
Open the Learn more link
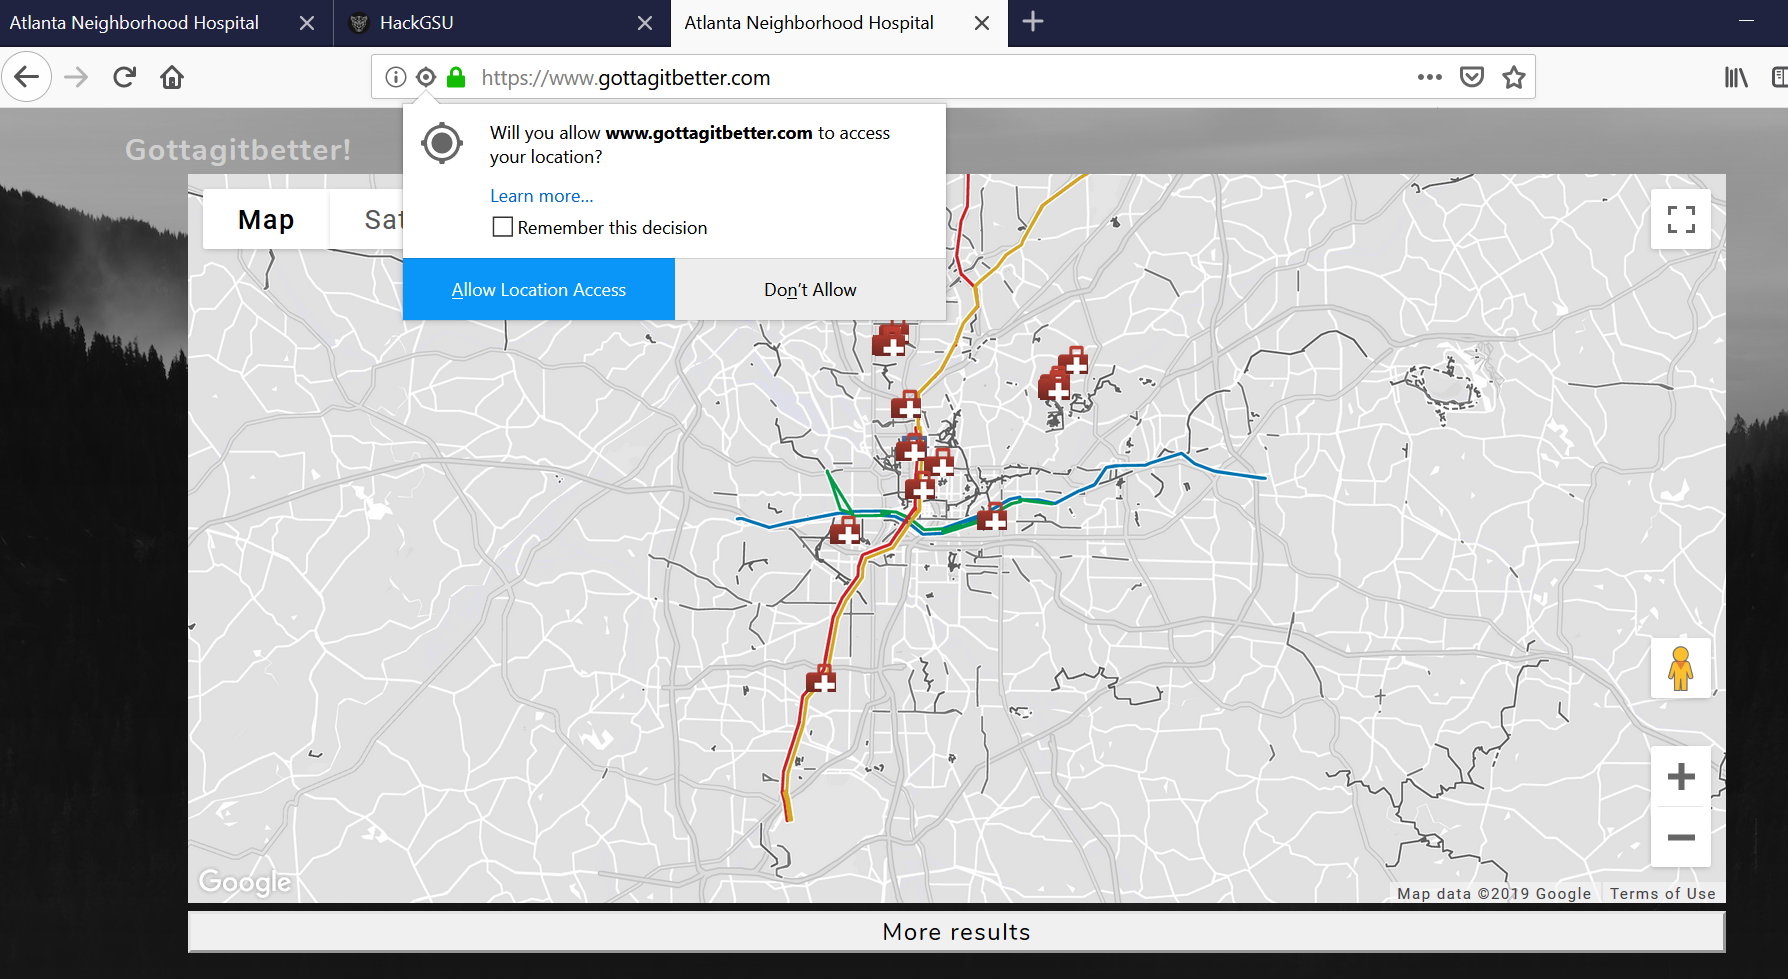point(541,196)
